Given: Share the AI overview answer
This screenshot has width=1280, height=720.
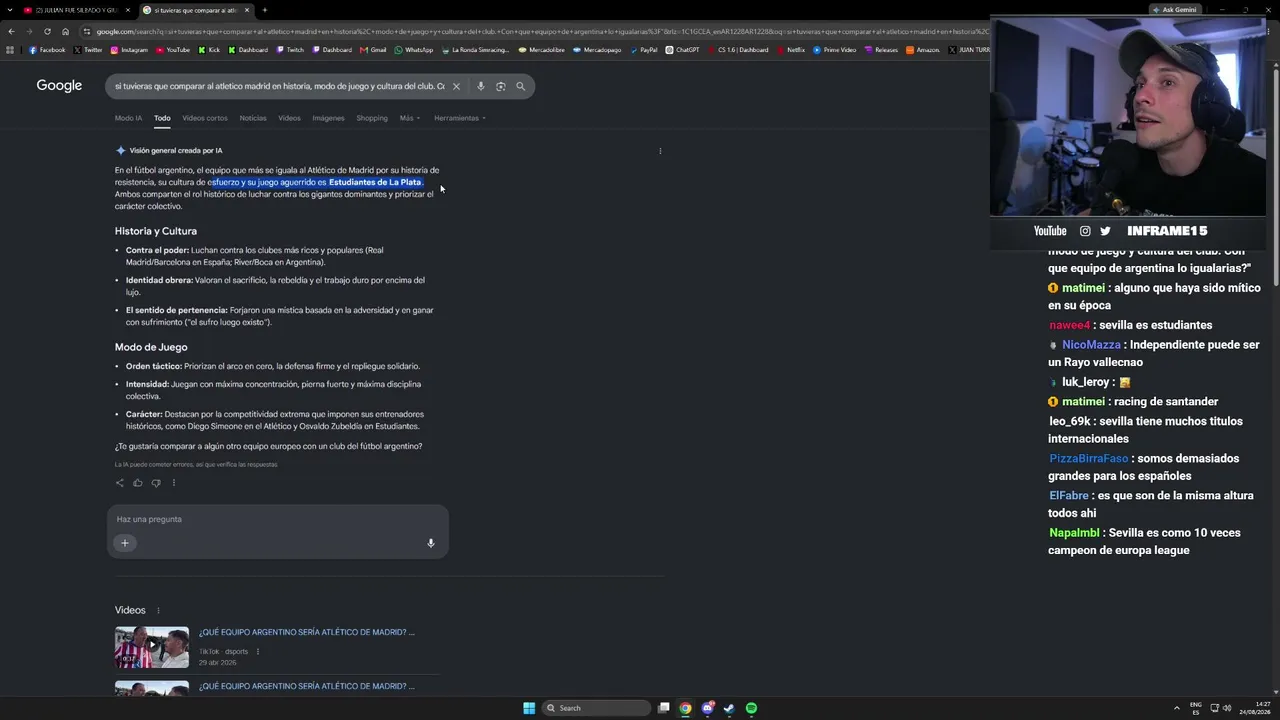Looking at the screenshot, I should 120,483.
